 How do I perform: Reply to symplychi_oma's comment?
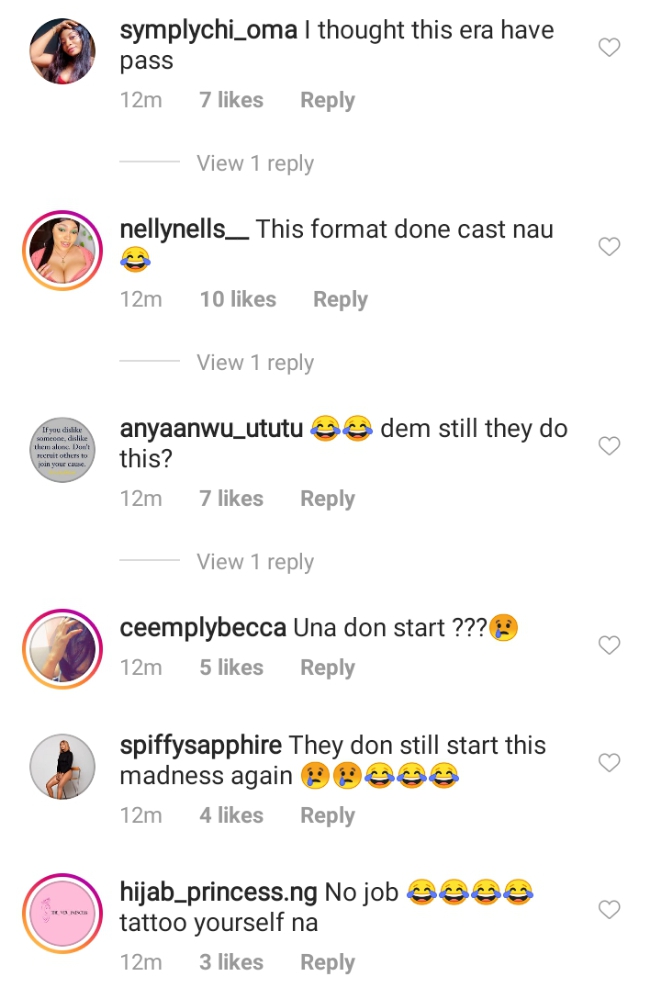(x=327, y=100)
